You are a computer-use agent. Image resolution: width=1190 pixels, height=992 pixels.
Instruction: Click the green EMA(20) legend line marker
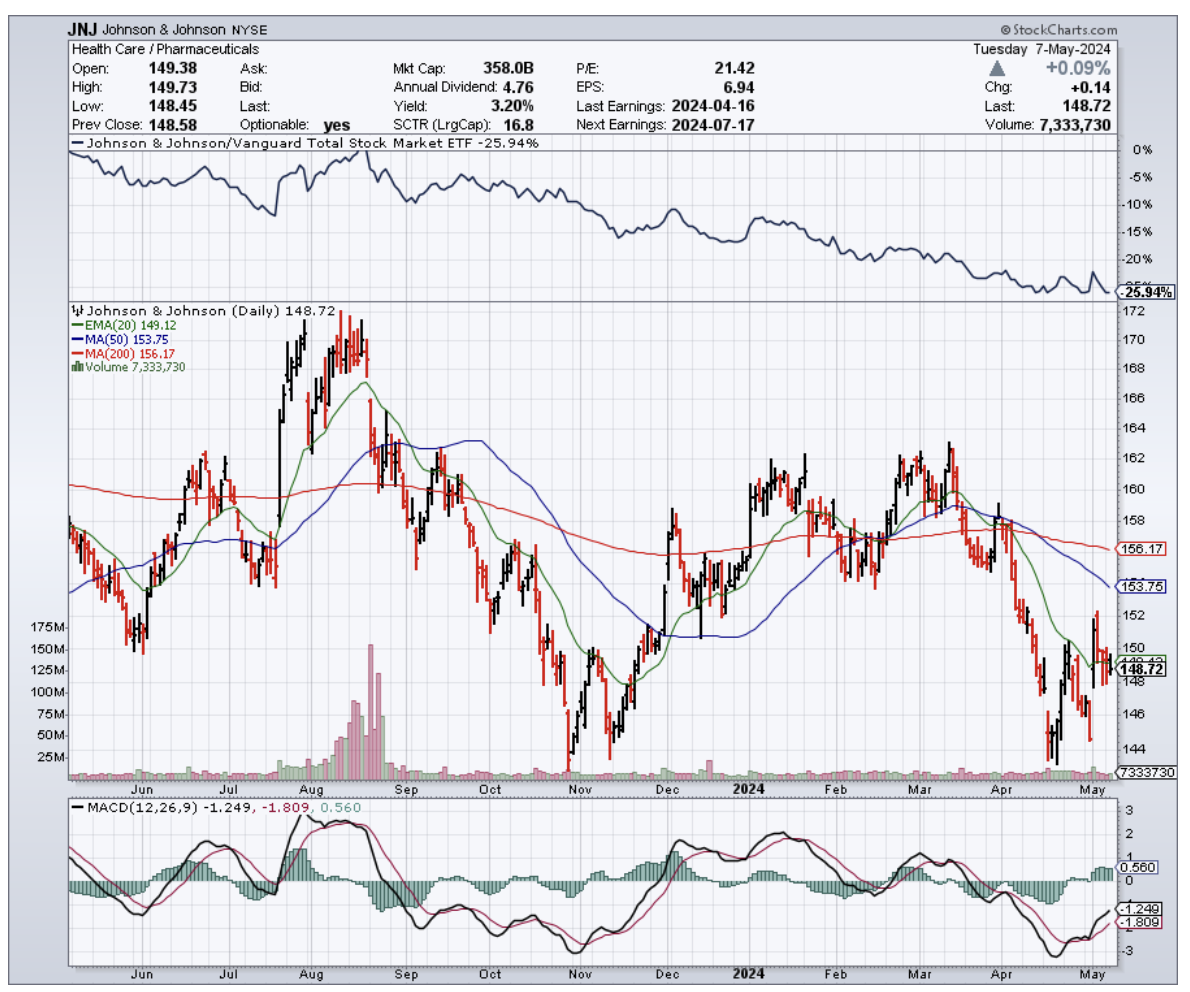tap(76, 325)
